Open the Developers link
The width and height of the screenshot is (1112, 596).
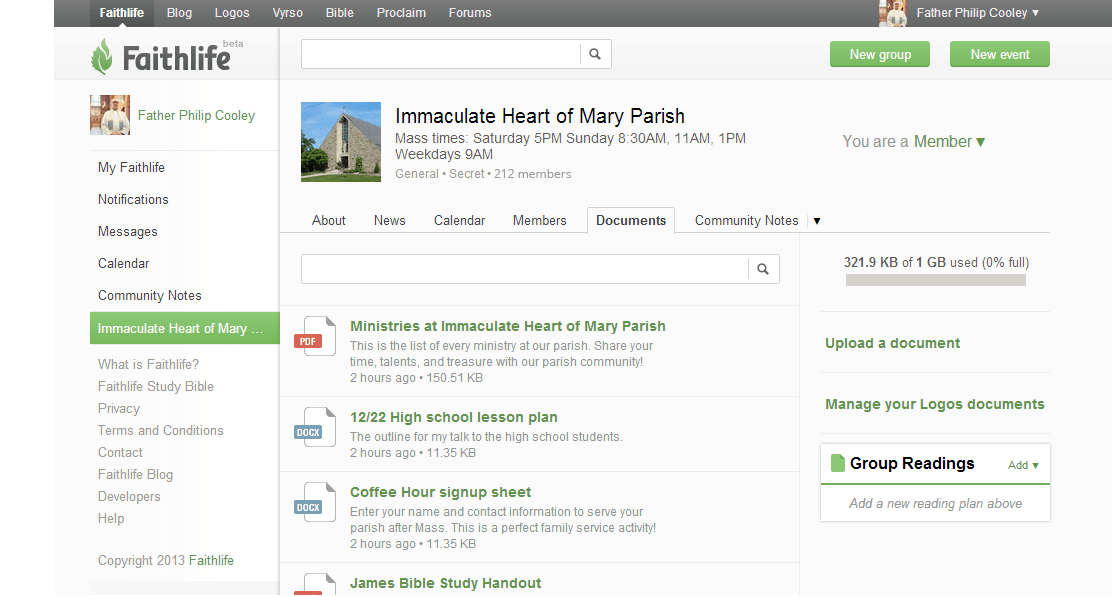(x=129, y=497)
